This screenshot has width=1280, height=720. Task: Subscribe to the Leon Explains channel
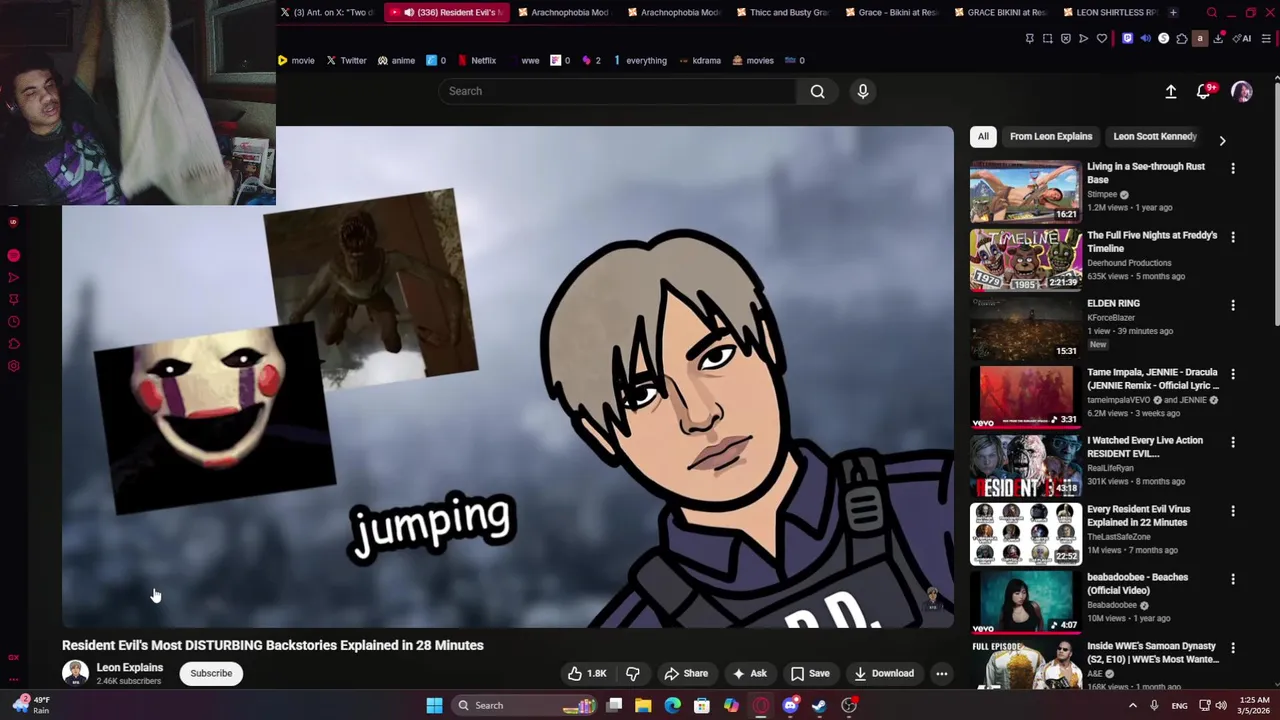point(211,673)
